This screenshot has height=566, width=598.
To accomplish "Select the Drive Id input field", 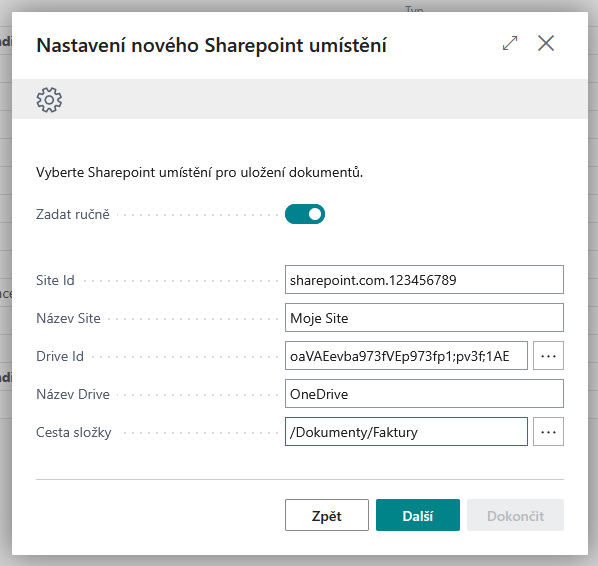I will (x=406, y=356).
